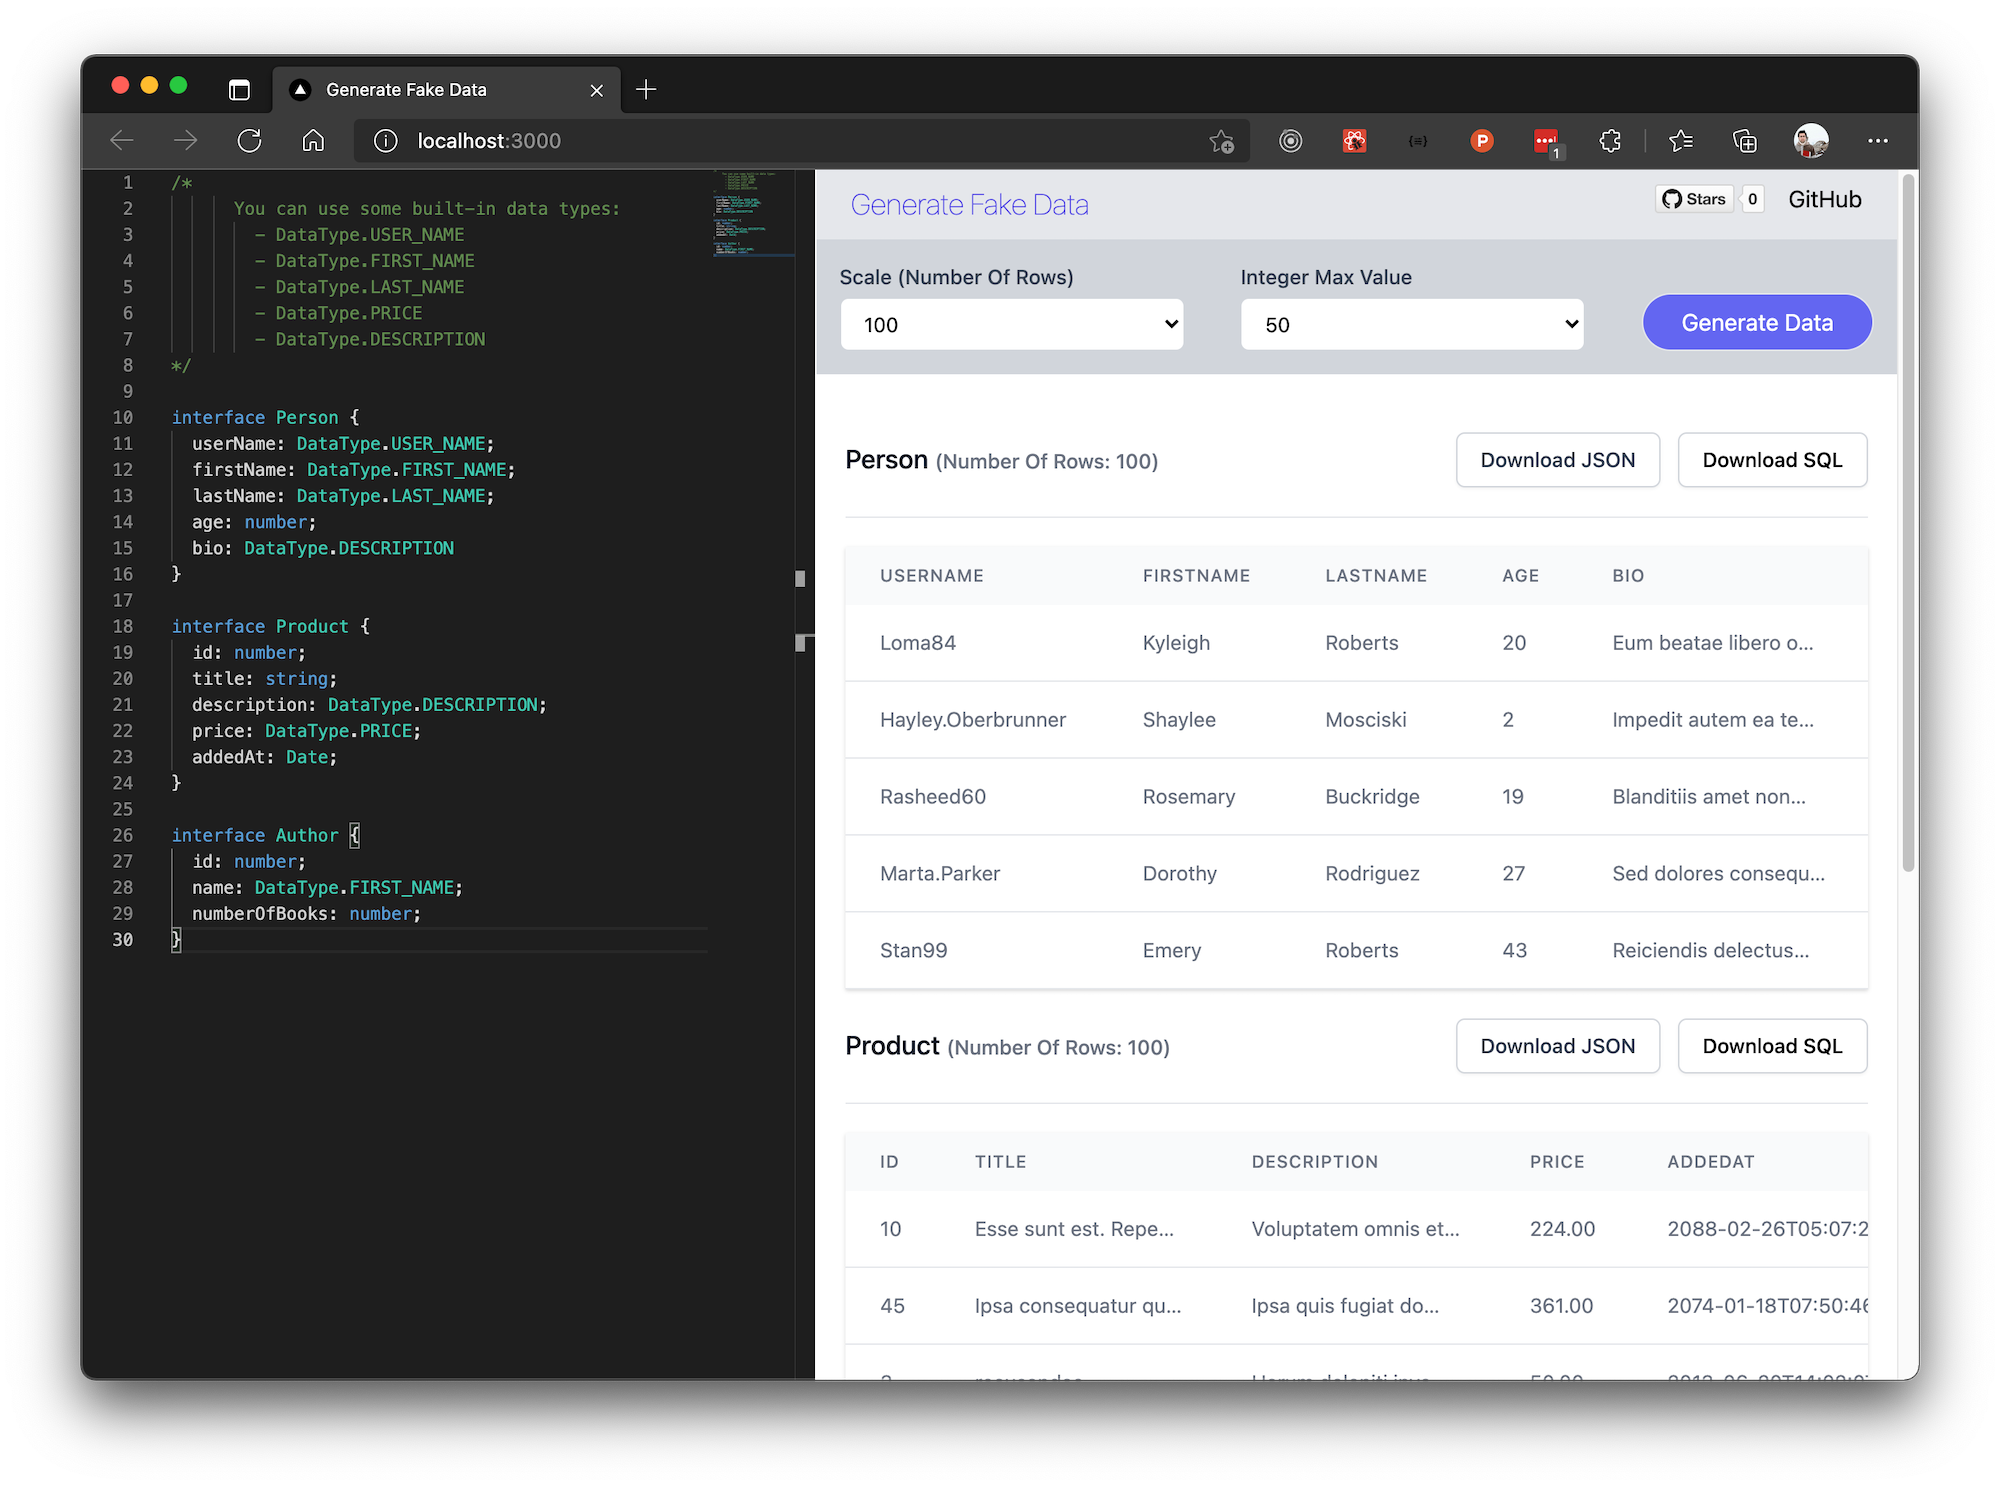Open the new tab plus button

pos(646,90)
